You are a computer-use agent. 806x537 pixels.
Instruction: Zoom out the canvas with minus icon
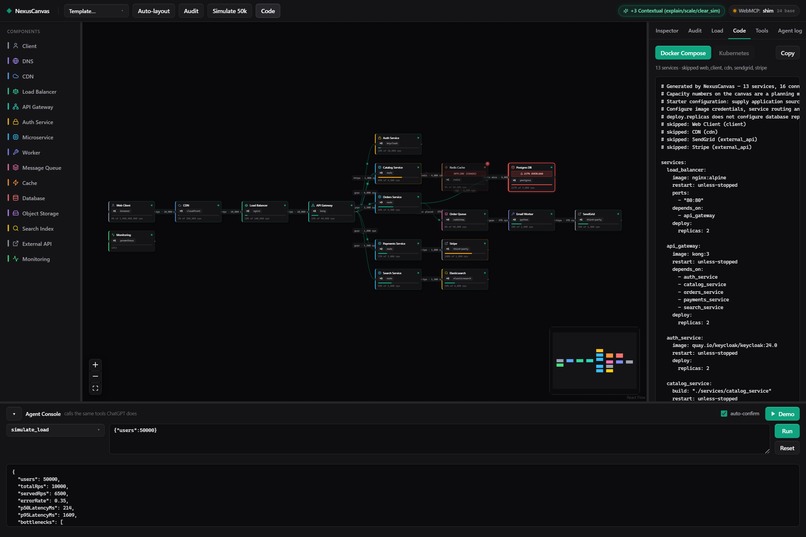95,377
